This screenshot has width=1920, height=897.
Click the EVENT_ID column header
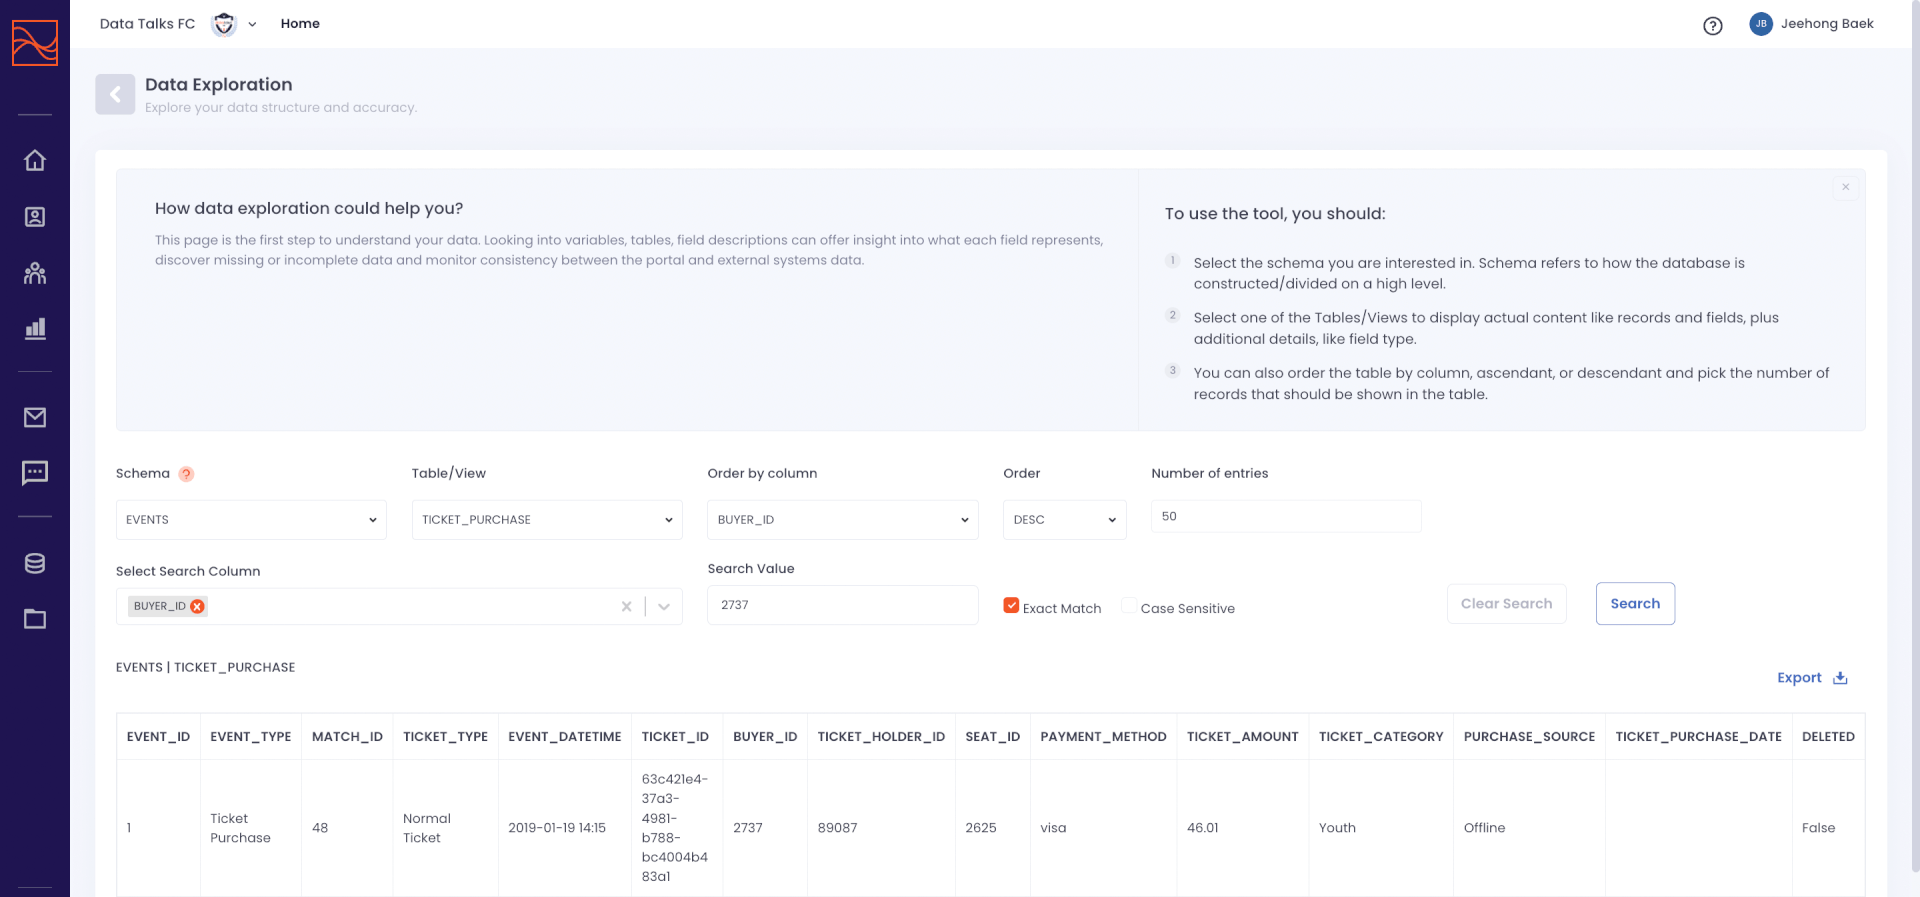tap(158, 737)
